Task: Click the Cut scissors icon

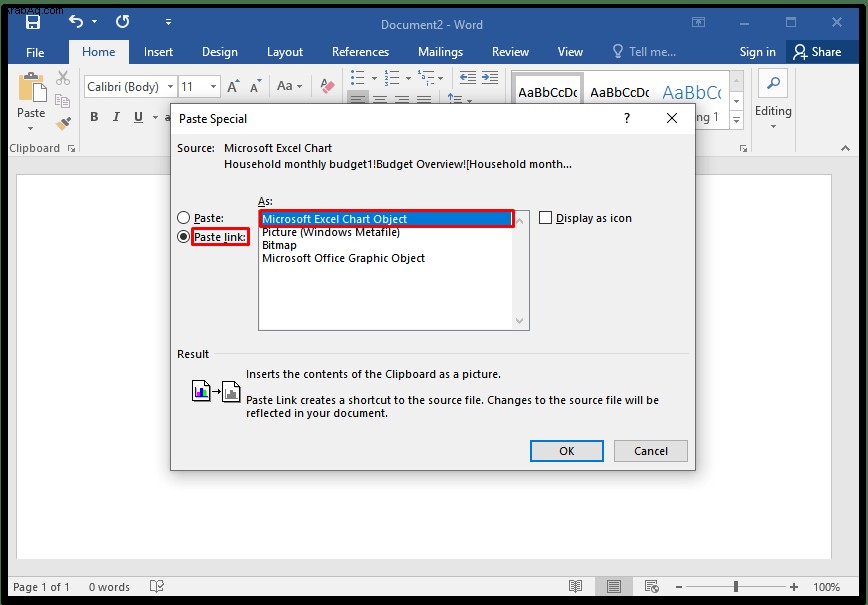Action: pyautogui.click(x=63, y=77)
